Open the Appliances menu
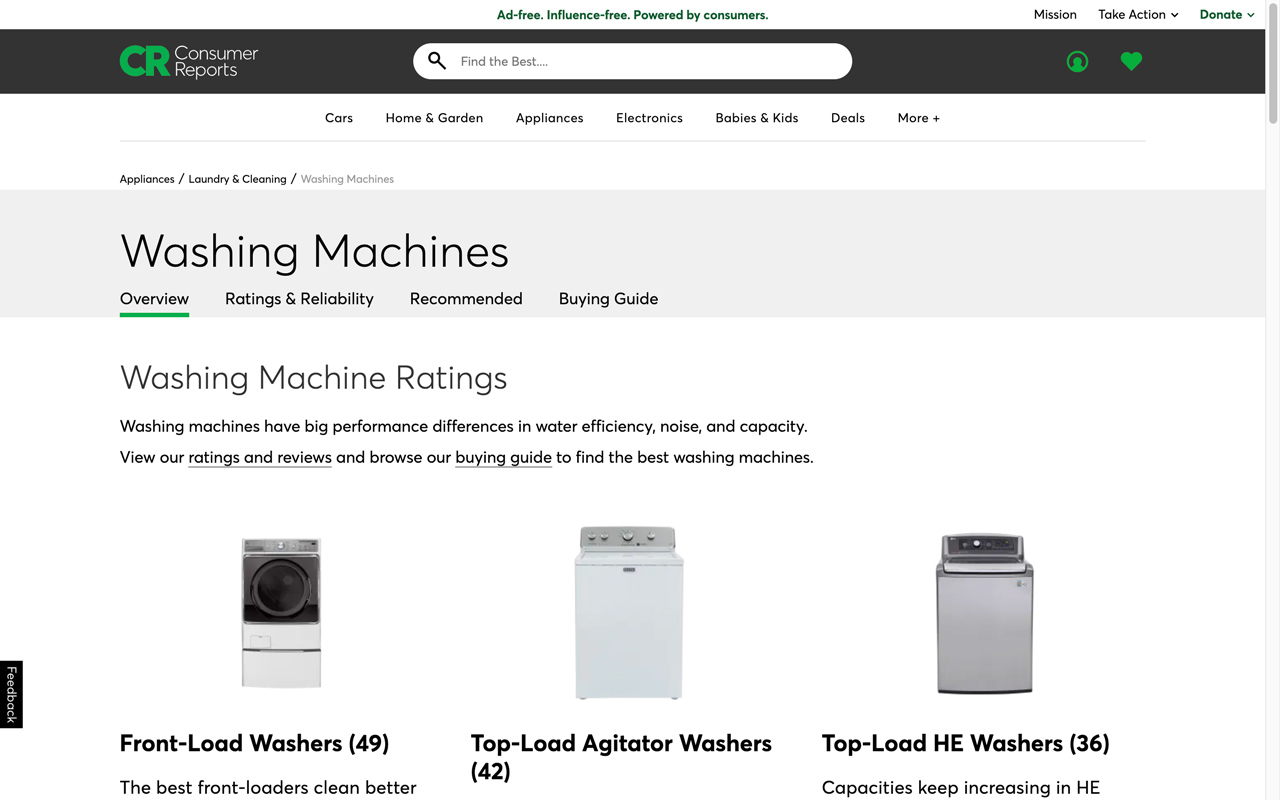The image size is (1280, 800). pyautogui.click(x=549, y=118)
